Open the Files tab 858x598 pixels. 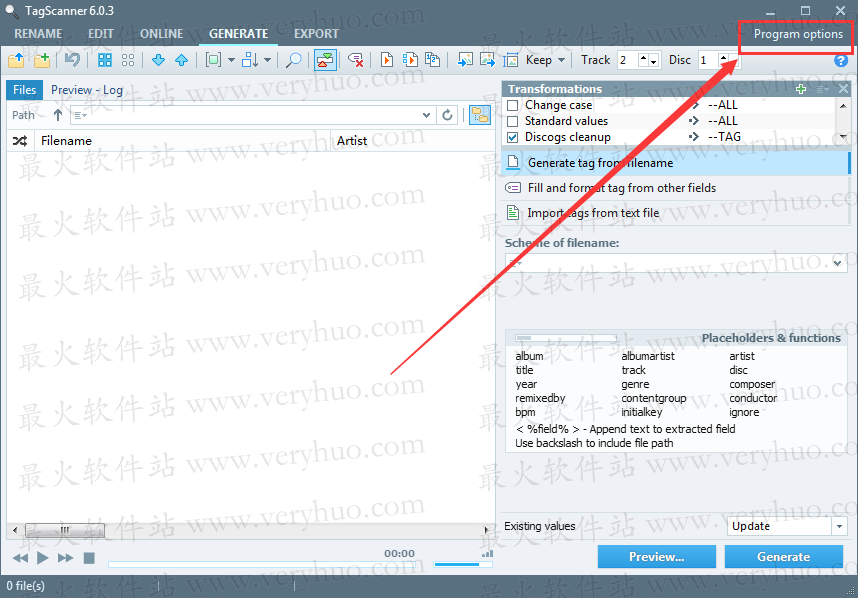pyautogui.click(x=25, y=90)
